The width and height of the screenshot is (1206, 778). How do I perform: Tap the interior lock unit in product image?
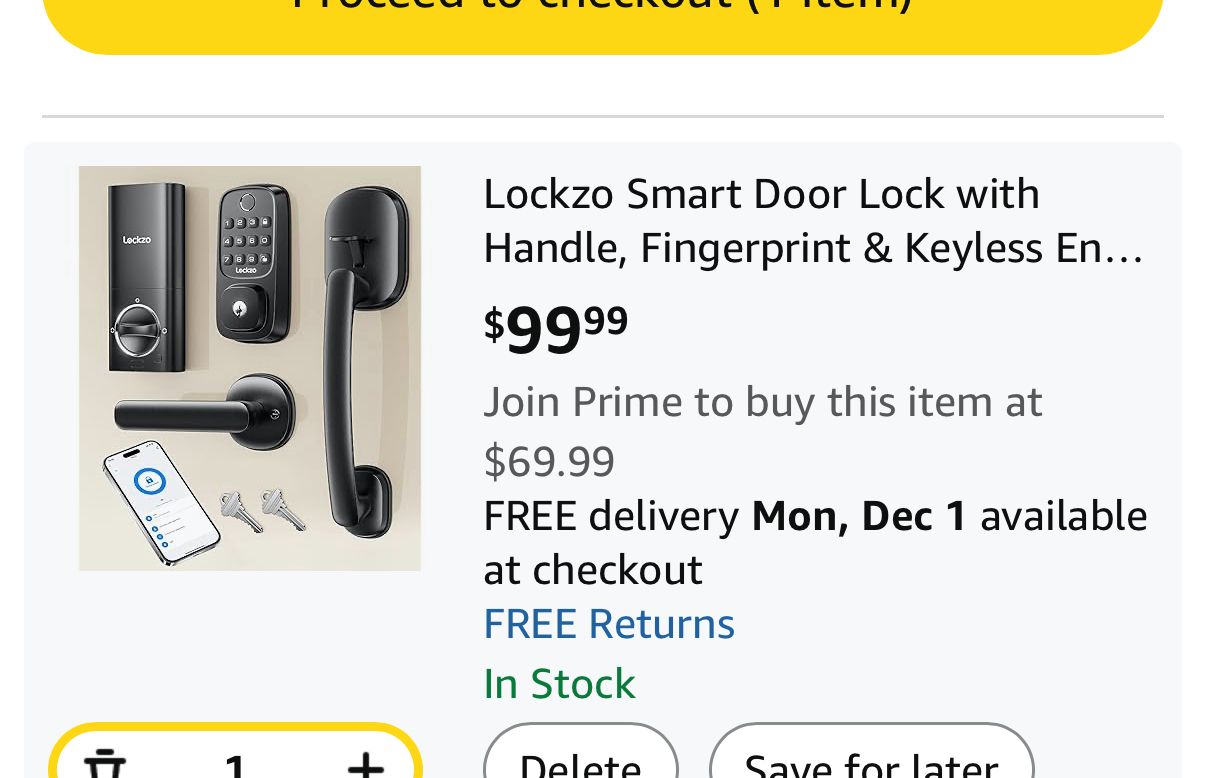point(146,278)
